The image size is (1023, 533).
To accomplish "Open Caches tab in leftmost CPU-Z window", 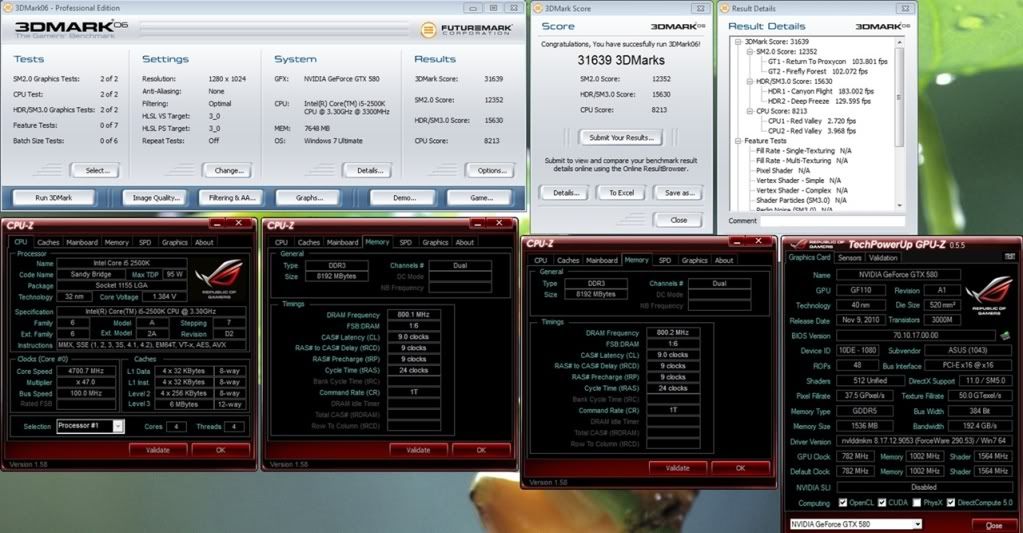I will tap(48, 242).
